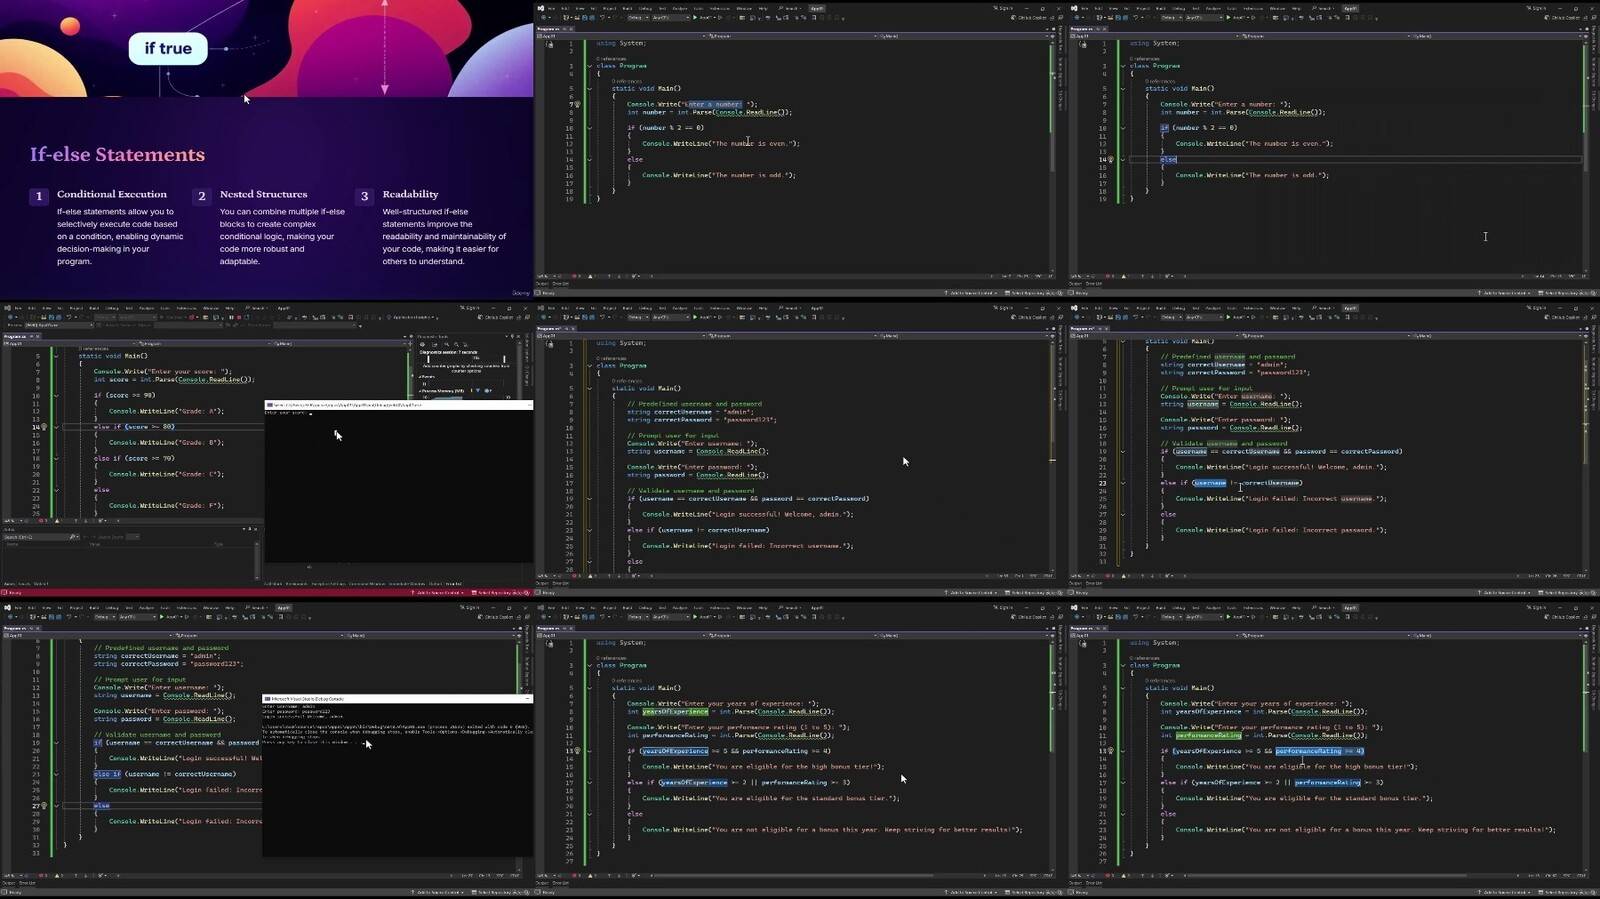
Task: Click the 'if true' bubble on the slide
Action: point(168,48)
